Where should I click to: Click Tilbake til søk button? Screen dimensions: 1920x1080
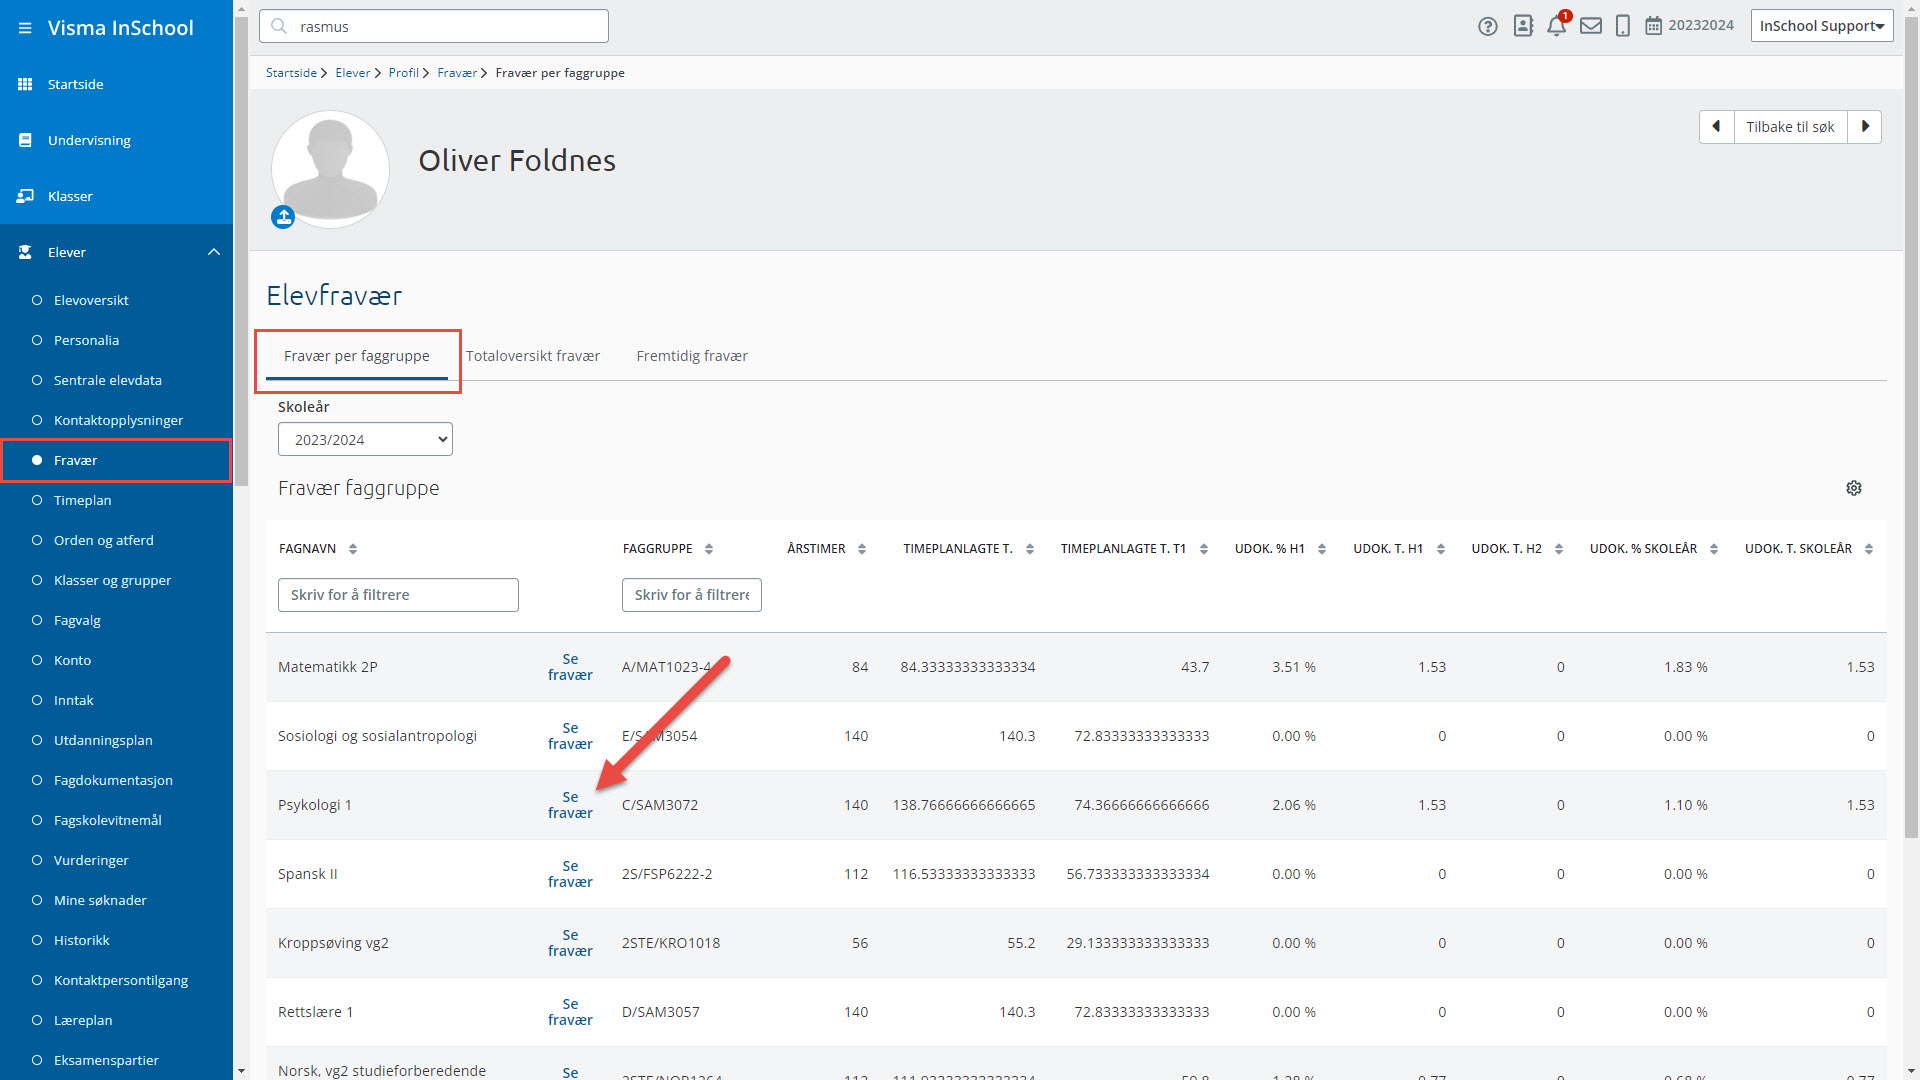click(1790, 127)
